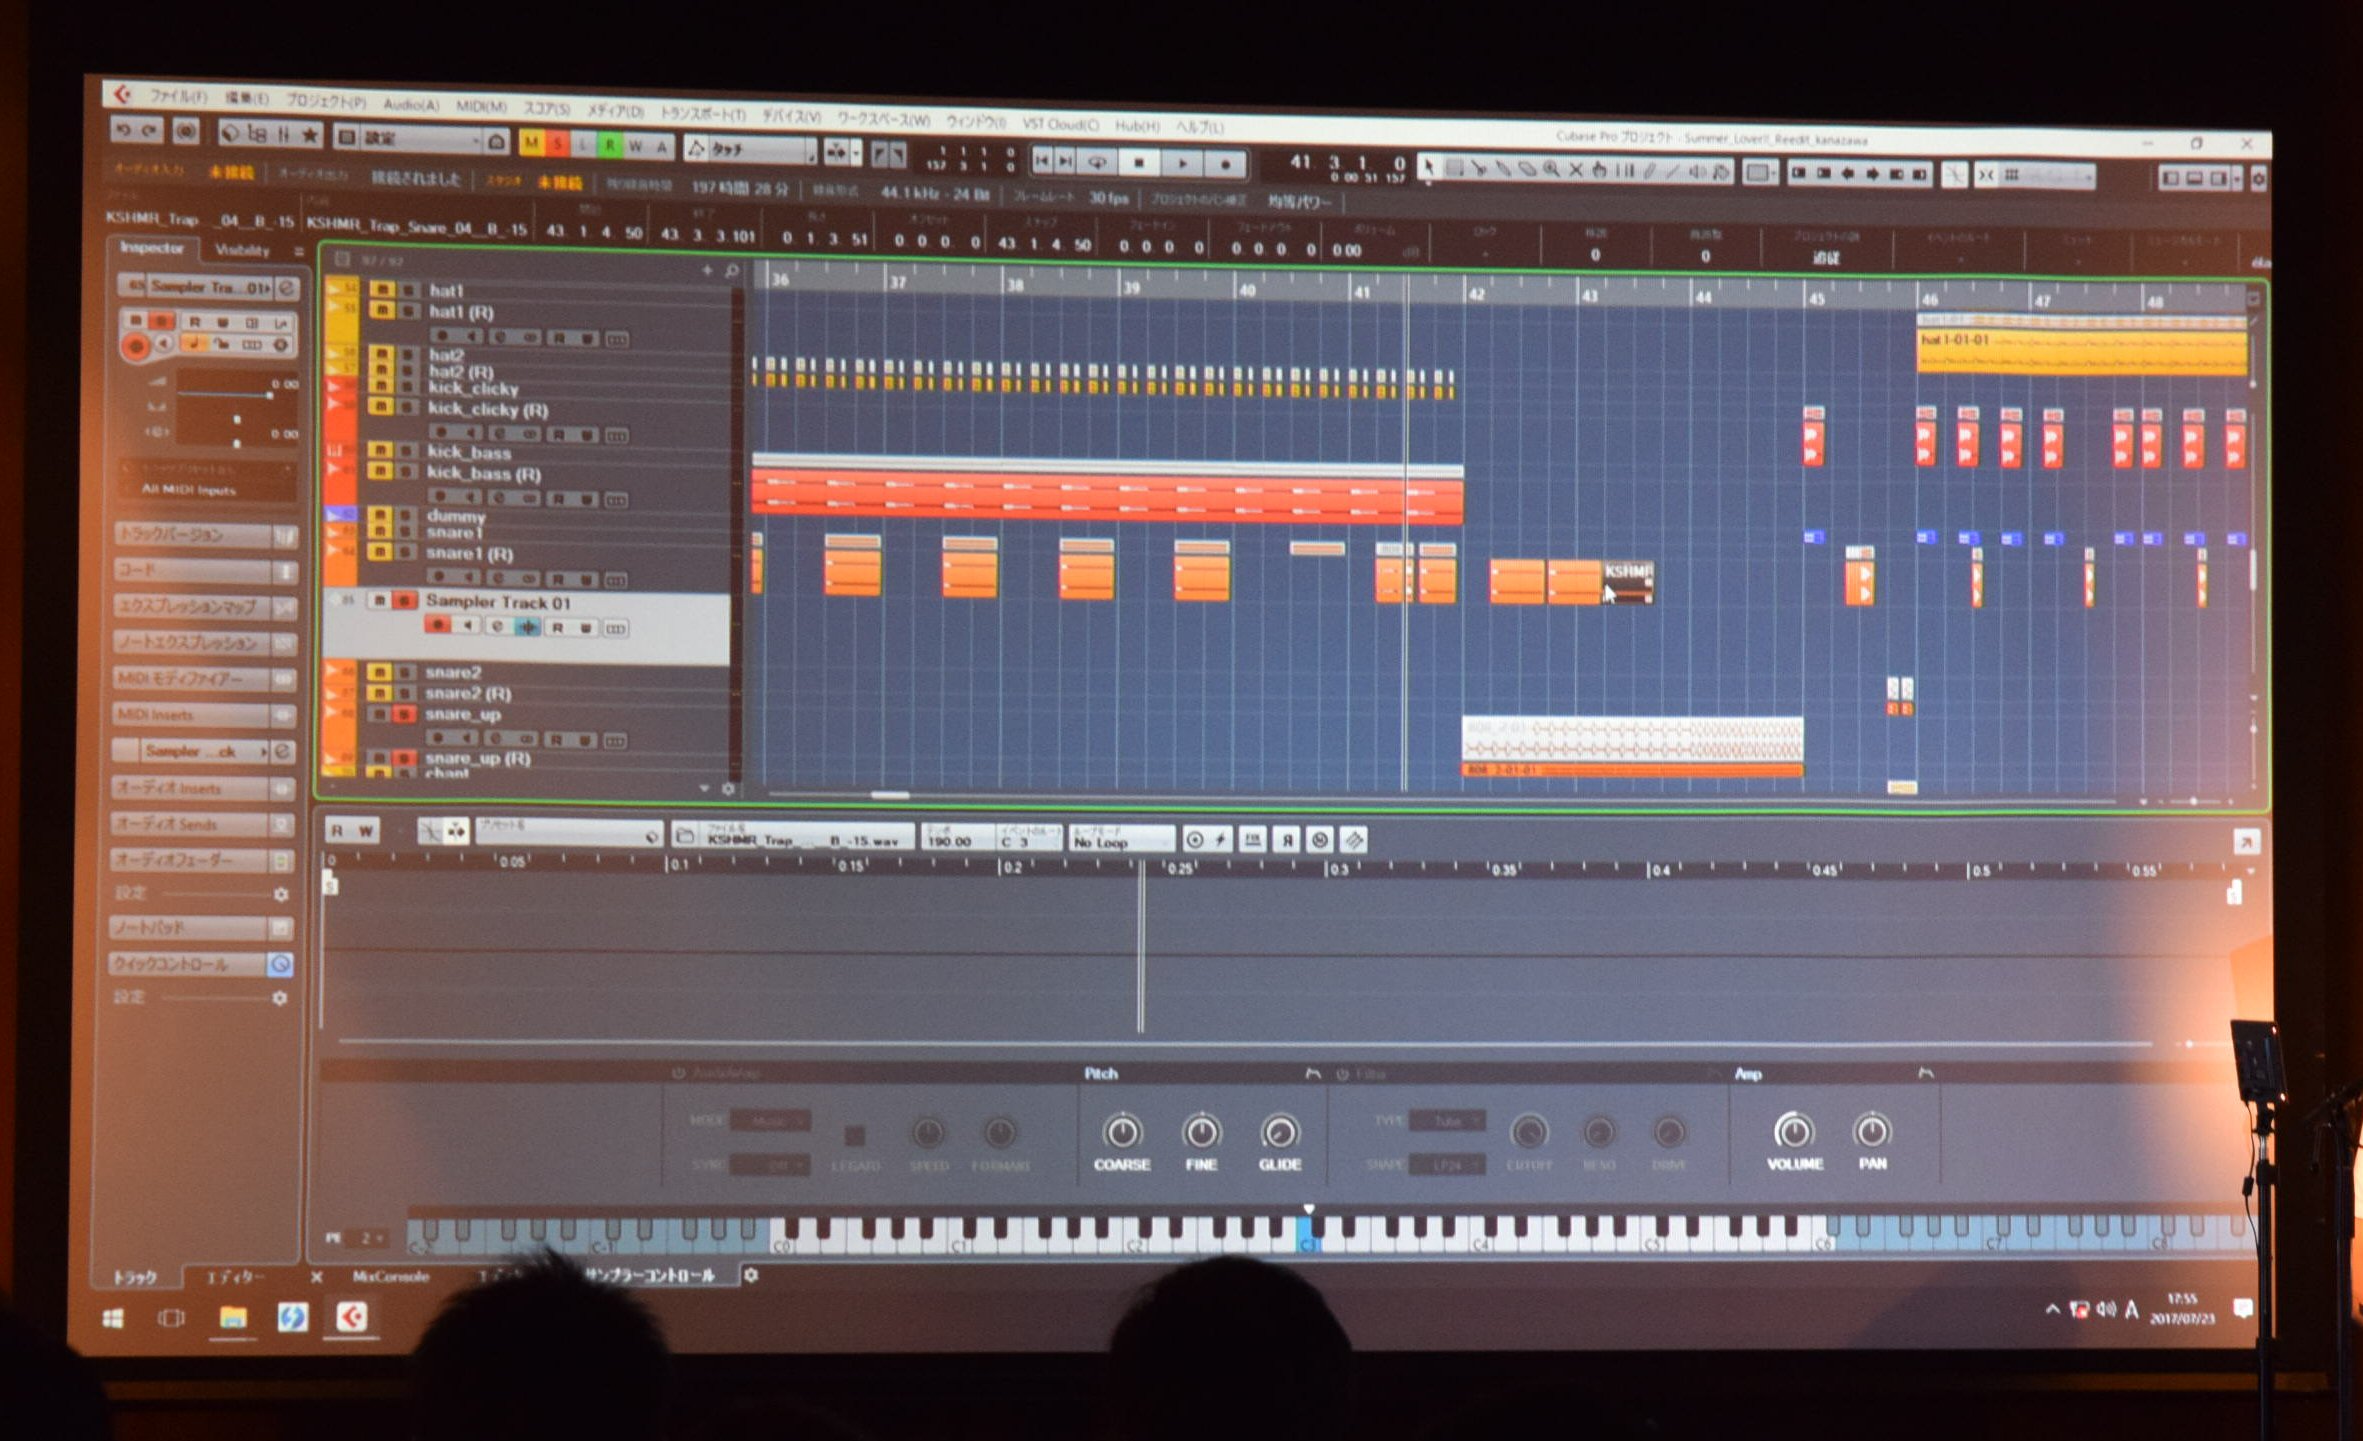Switch to the Visibility tab

tap(242, 249)
